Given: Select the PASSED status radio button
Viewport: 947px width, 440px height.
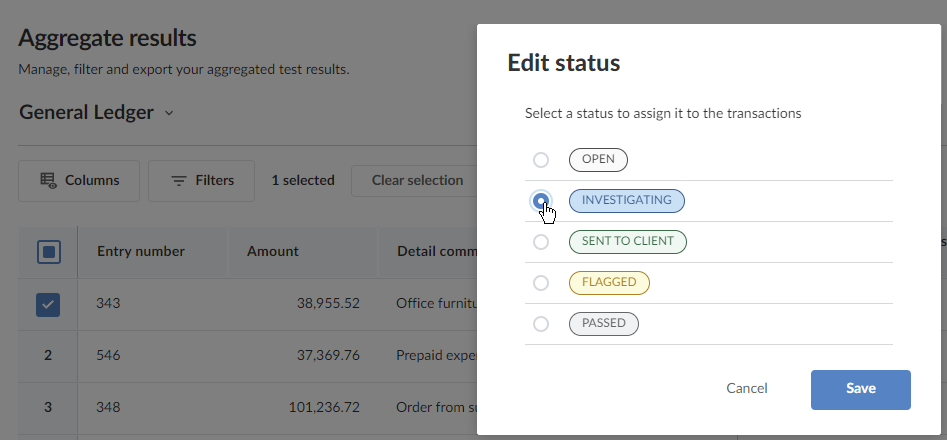Looking at the screenshot, I should click(541, 324).
